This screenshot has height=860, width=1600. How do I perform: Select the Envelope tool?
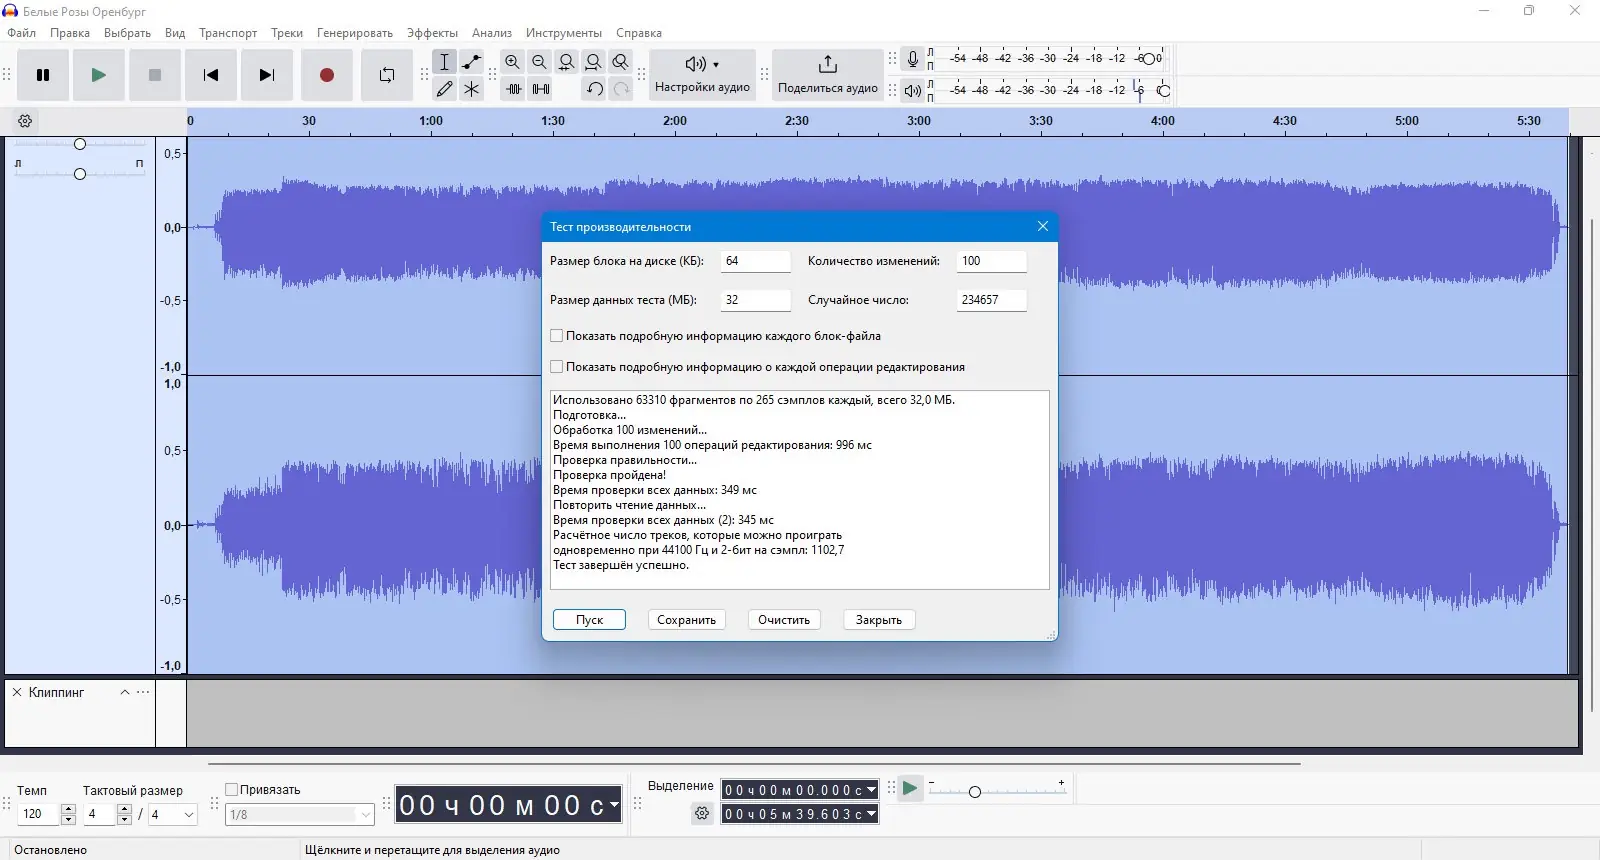(472, 62)
